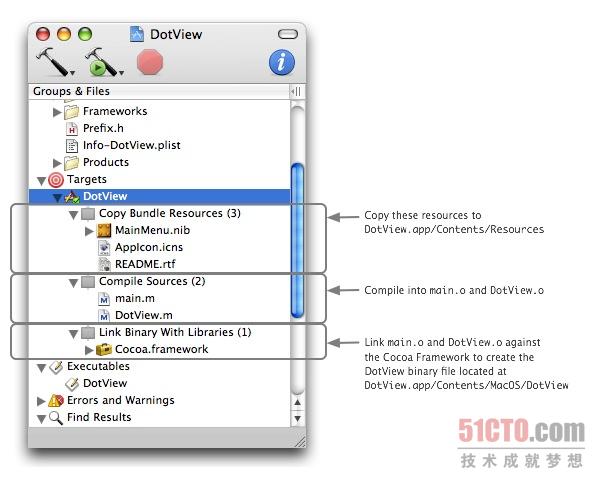This screenshot has width=592, height=477.
Task: Click DotView document icon in title bar
Action: [x=137, y=34]
